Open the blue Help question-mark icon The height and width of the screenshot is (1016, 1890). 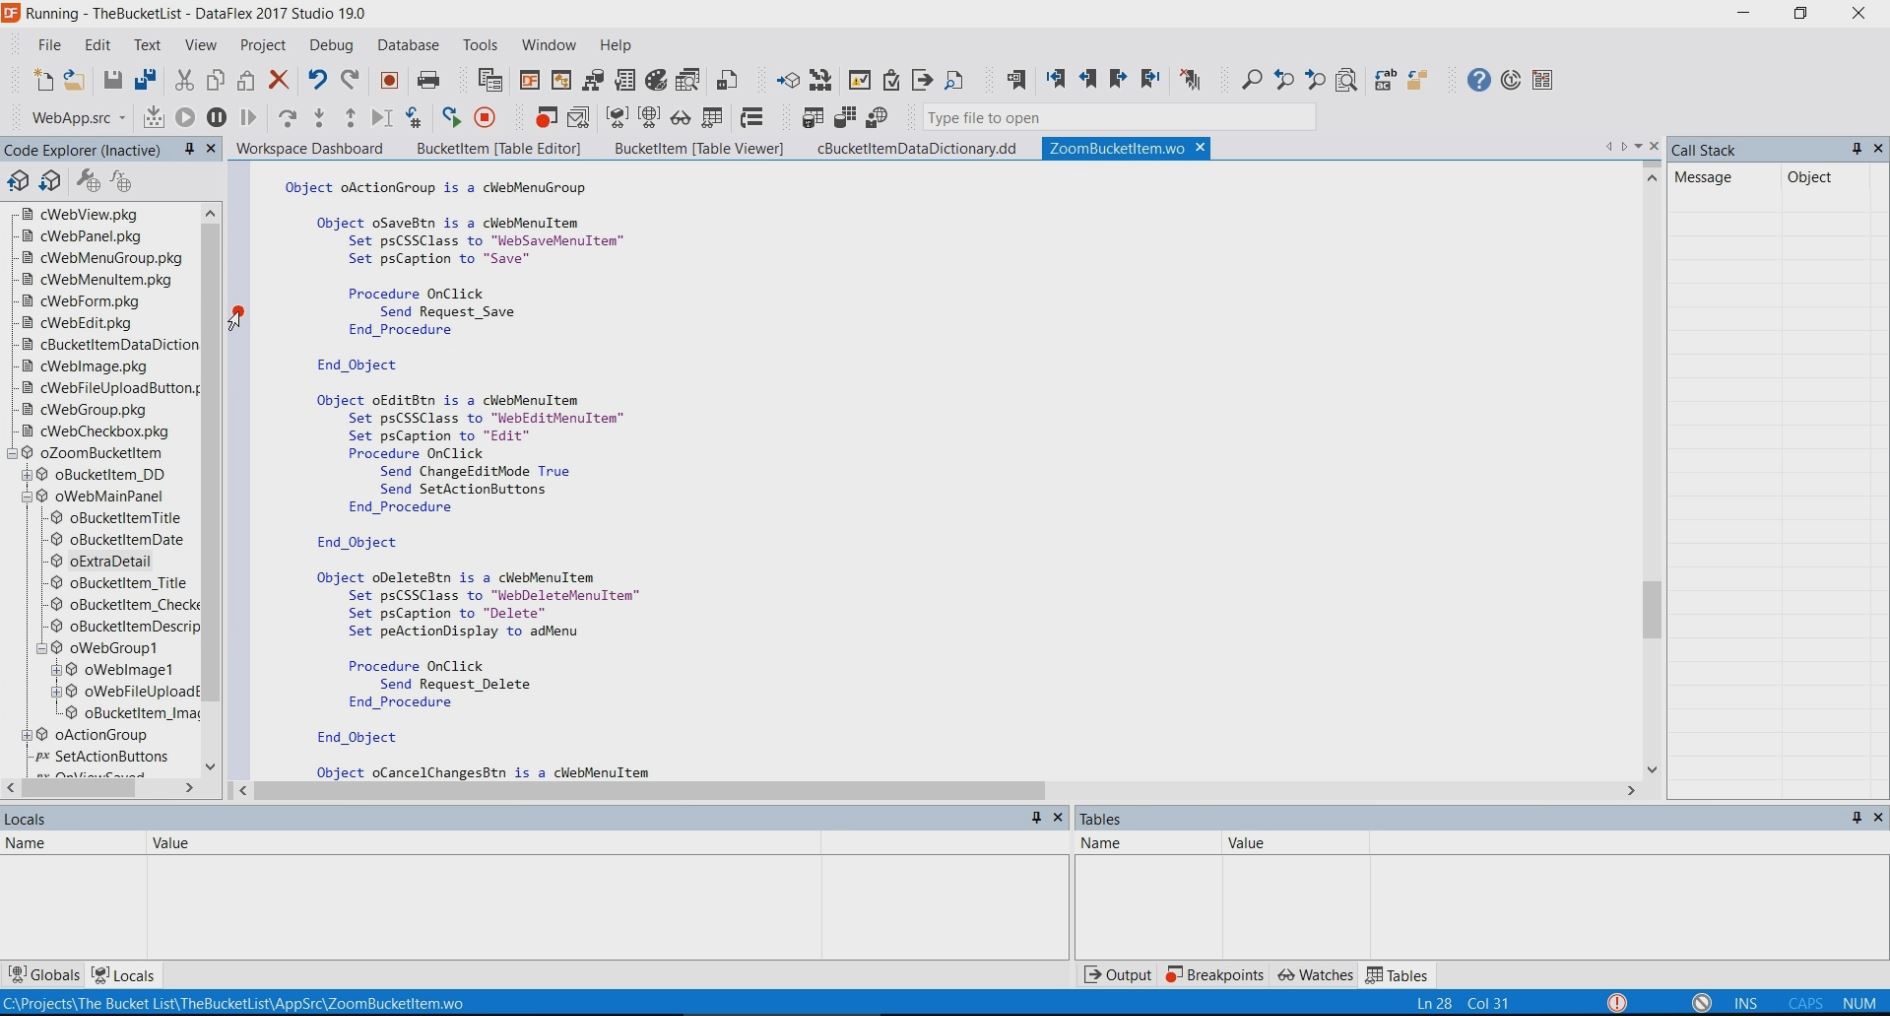pos(1479,80)
